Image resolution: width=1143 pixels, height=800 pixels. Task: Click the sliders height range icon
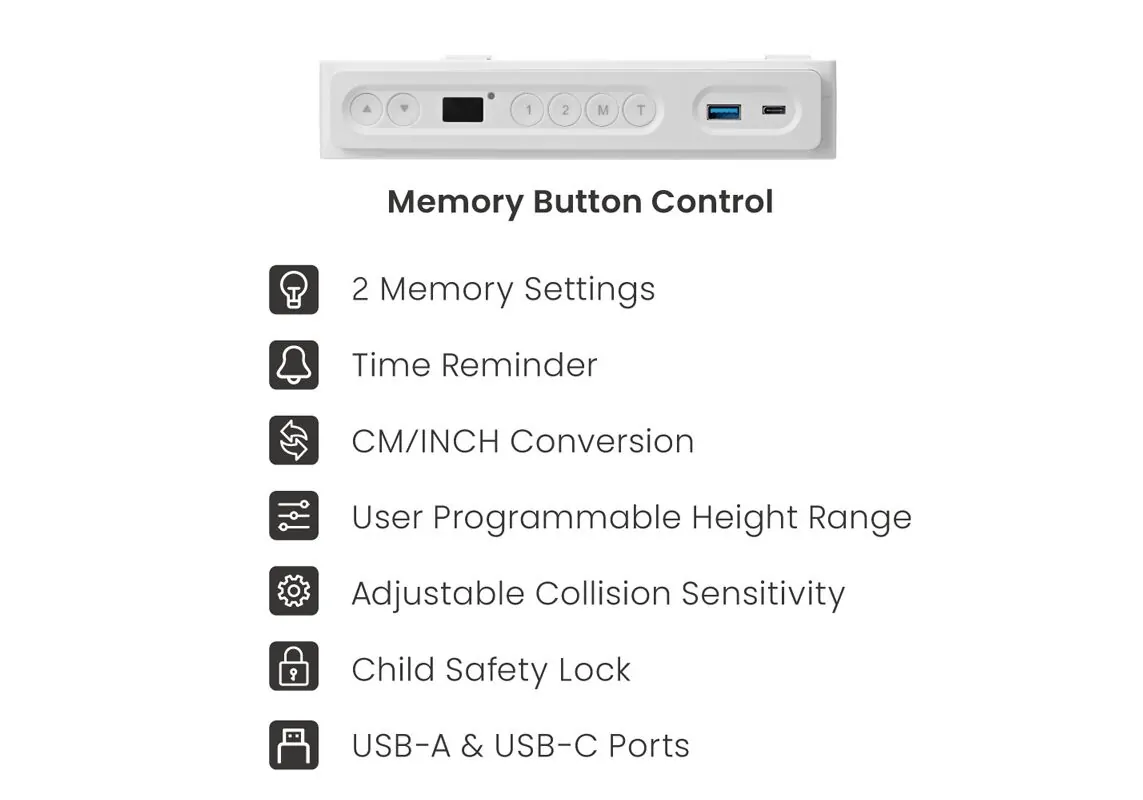pyautogui.click(x=294, y=516)
